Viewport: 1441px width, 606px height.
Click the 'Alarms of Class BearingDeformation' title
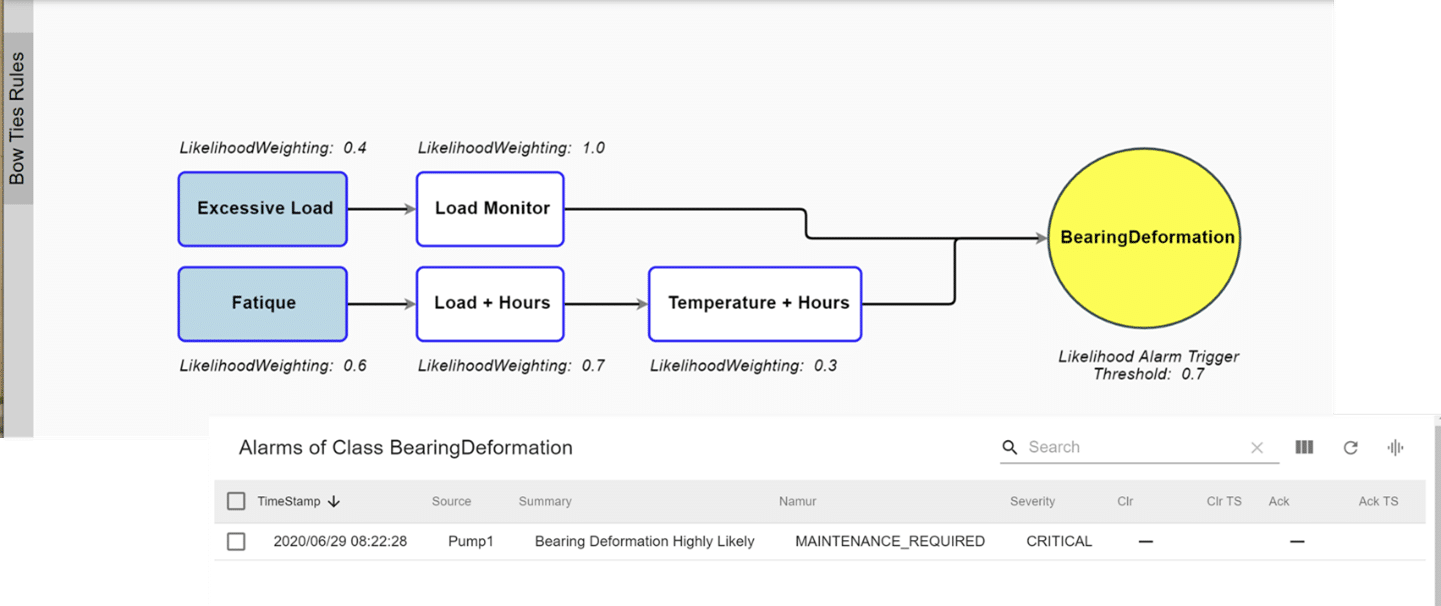coord(405,447)
